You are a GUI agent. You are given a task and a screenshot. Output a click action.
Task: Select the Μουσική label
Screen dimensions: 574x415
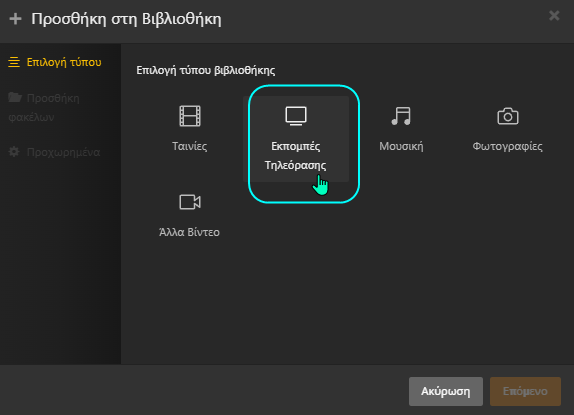click(x=401, y=146)
